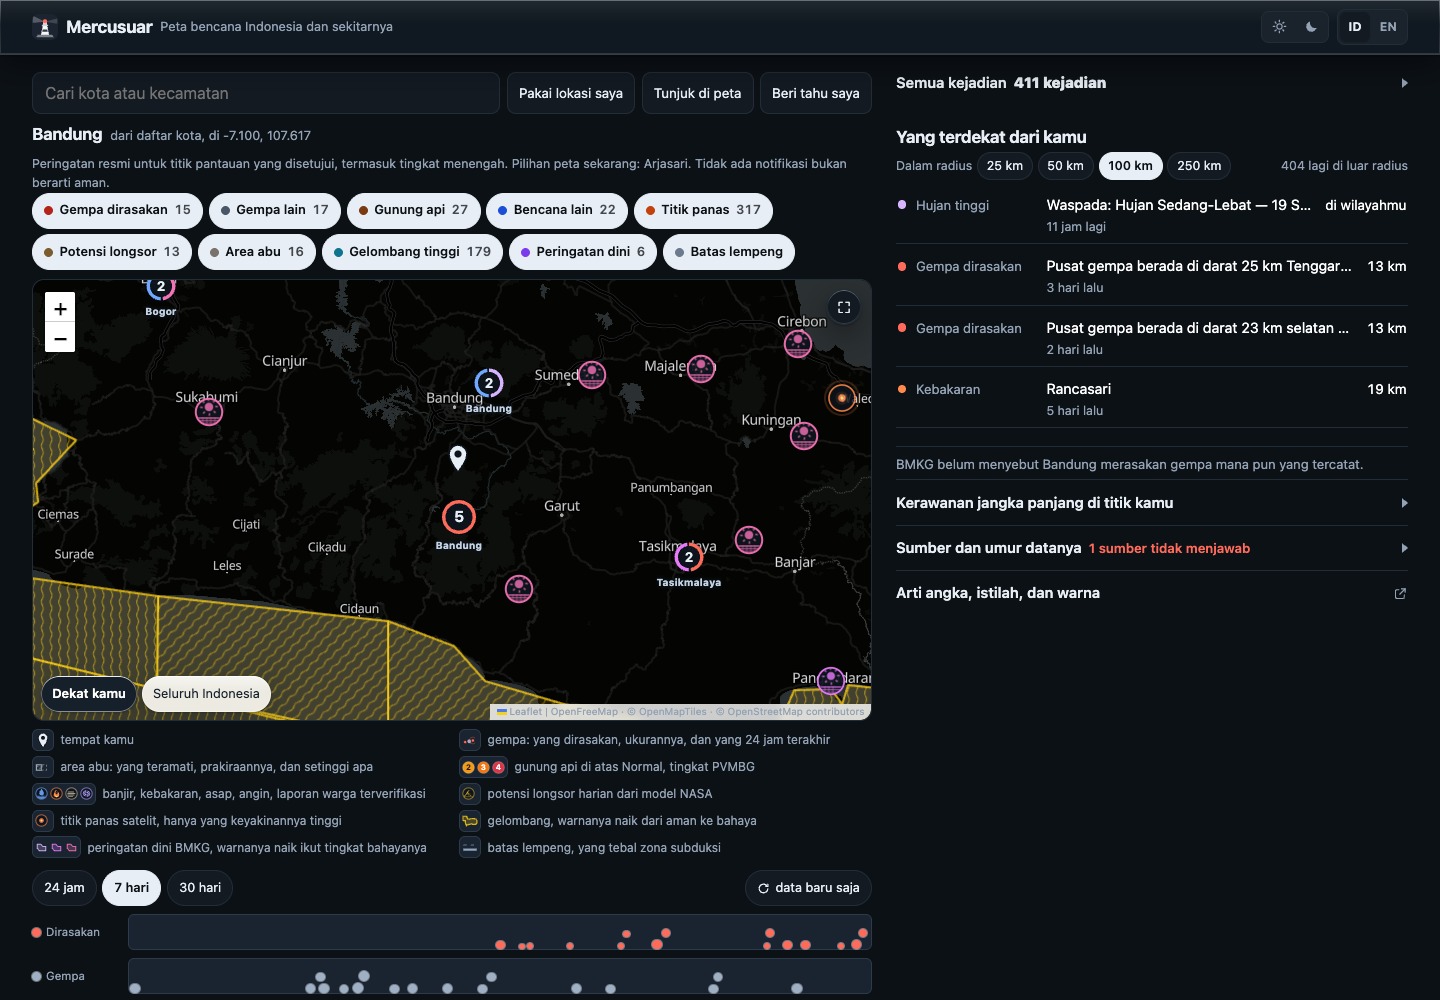Viewport: 1440px width, 1000px height.
Task: Click the Tunjuk di peta button
Action: (698, 93)
